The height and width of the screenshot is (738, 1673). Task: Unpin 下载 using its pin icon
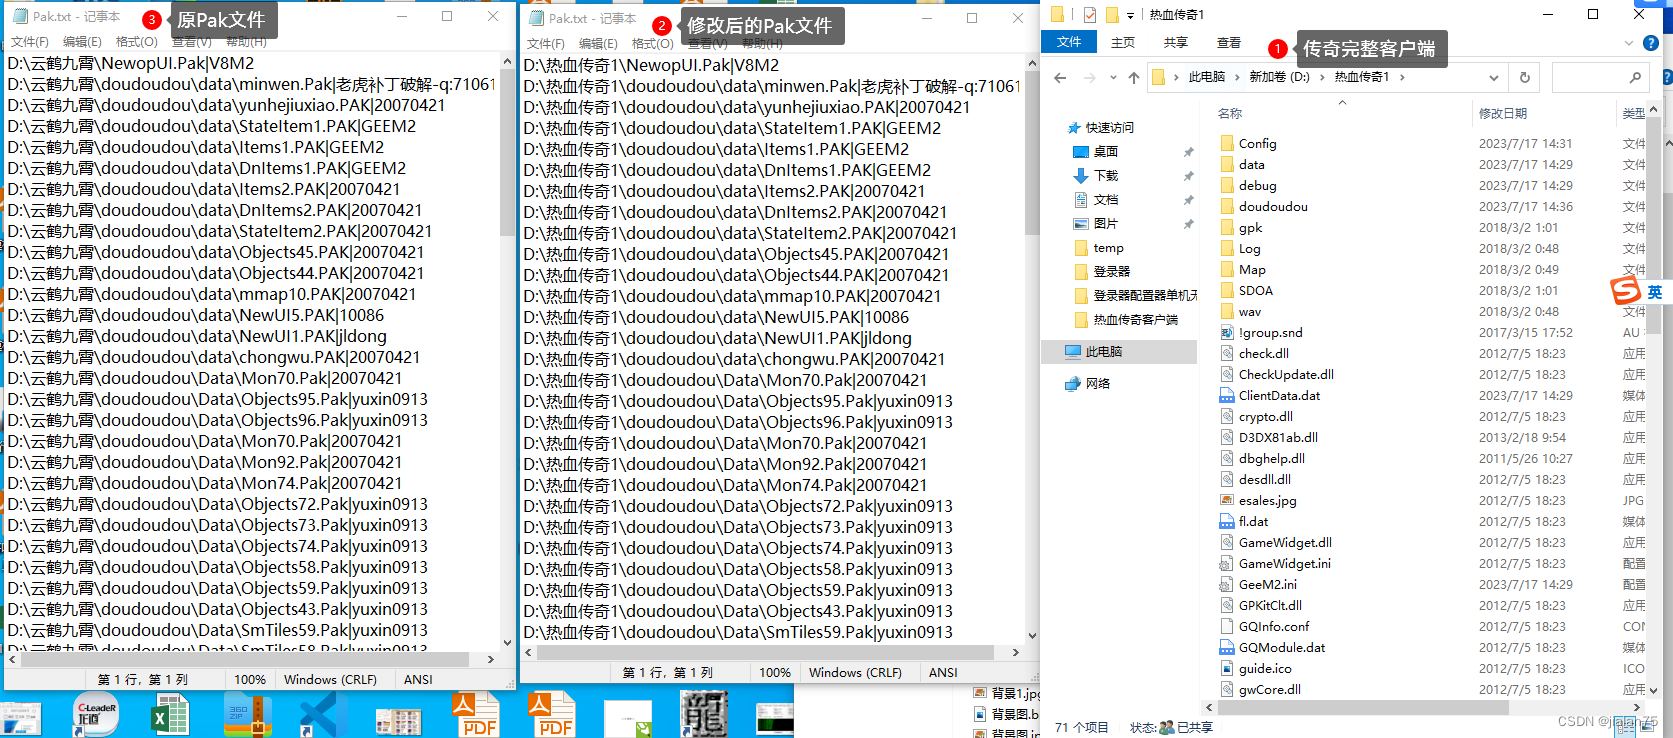(x=1189, y=176)
